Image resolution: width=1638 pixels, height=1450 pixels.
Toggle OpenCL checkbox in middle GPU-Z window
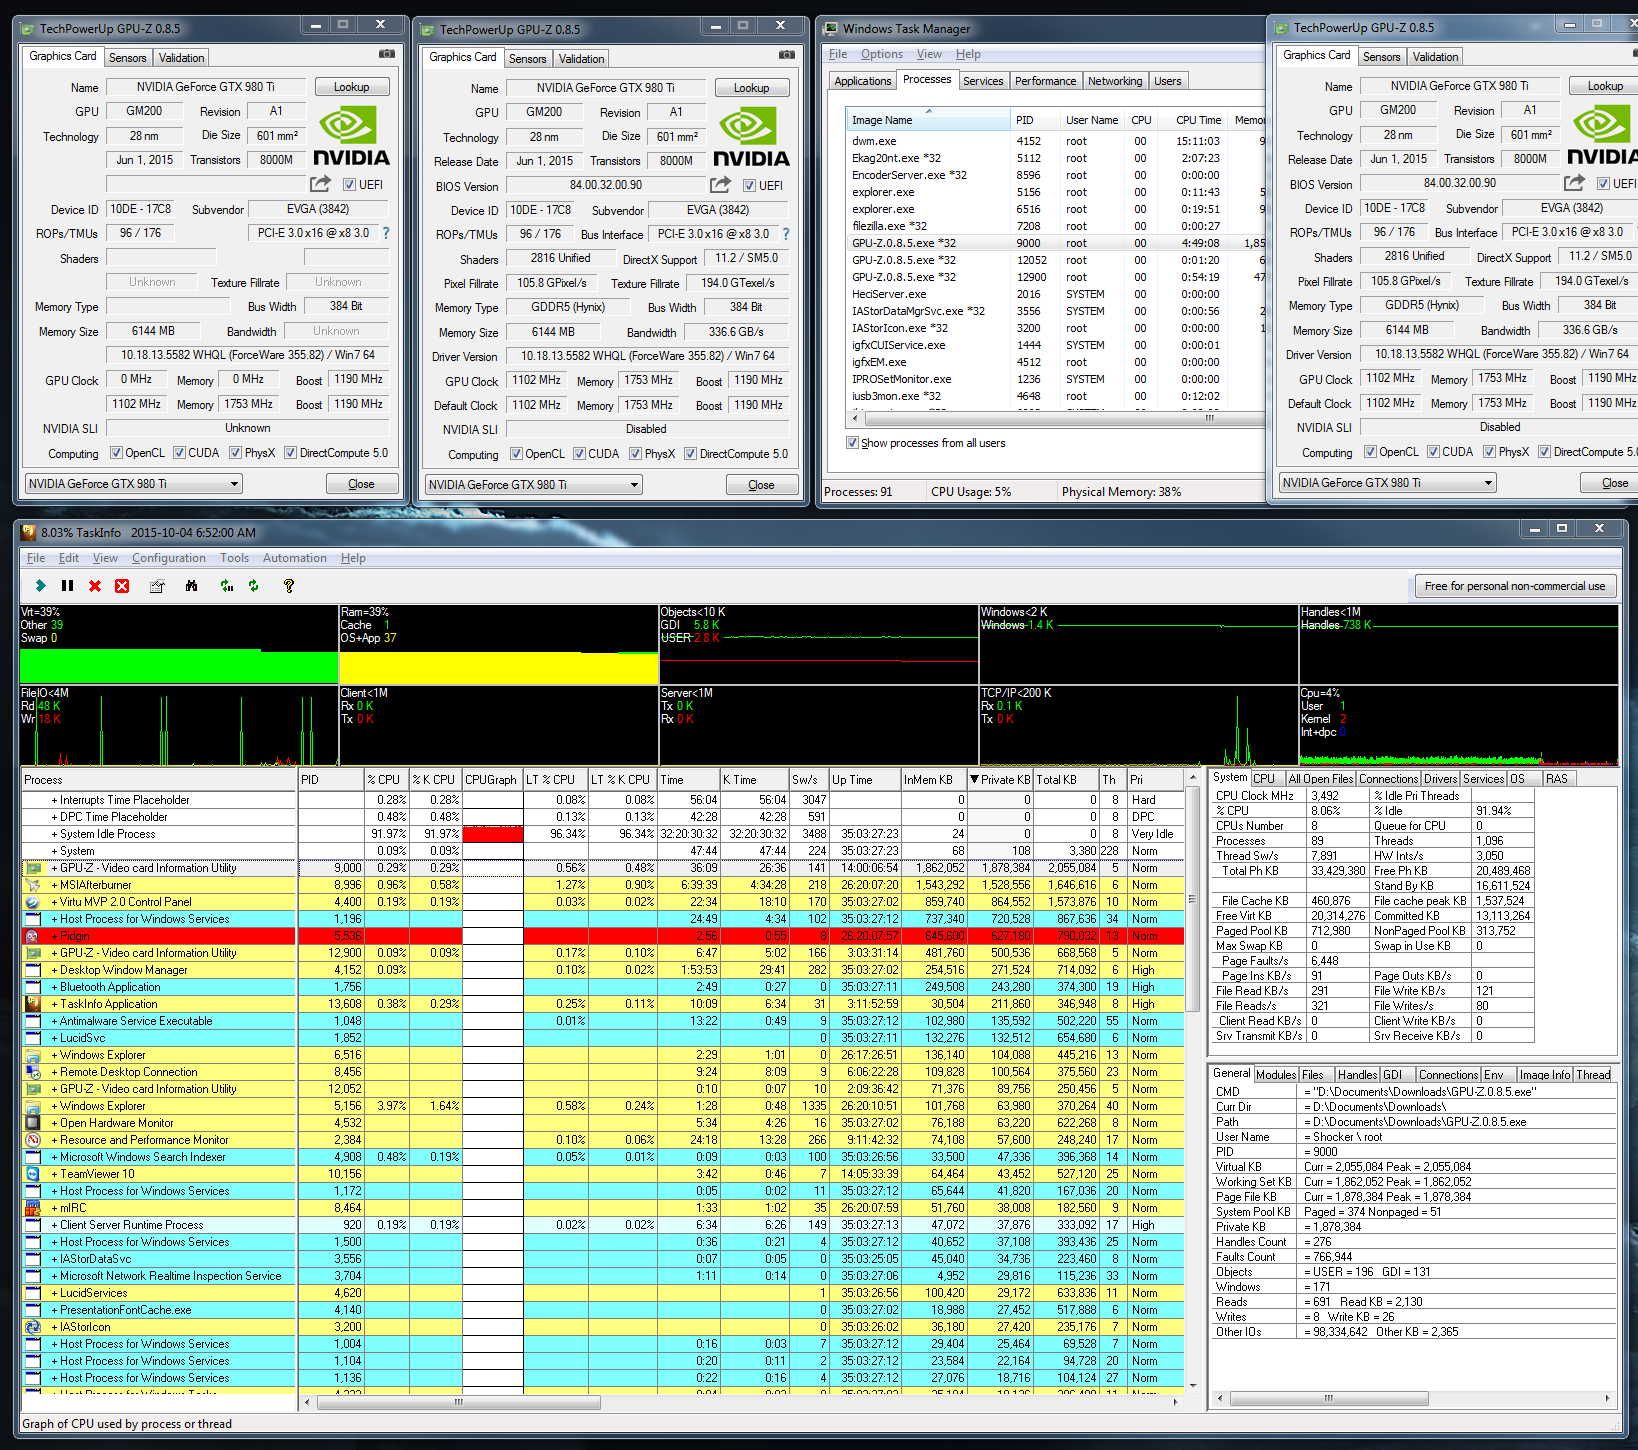click(516, 454)
